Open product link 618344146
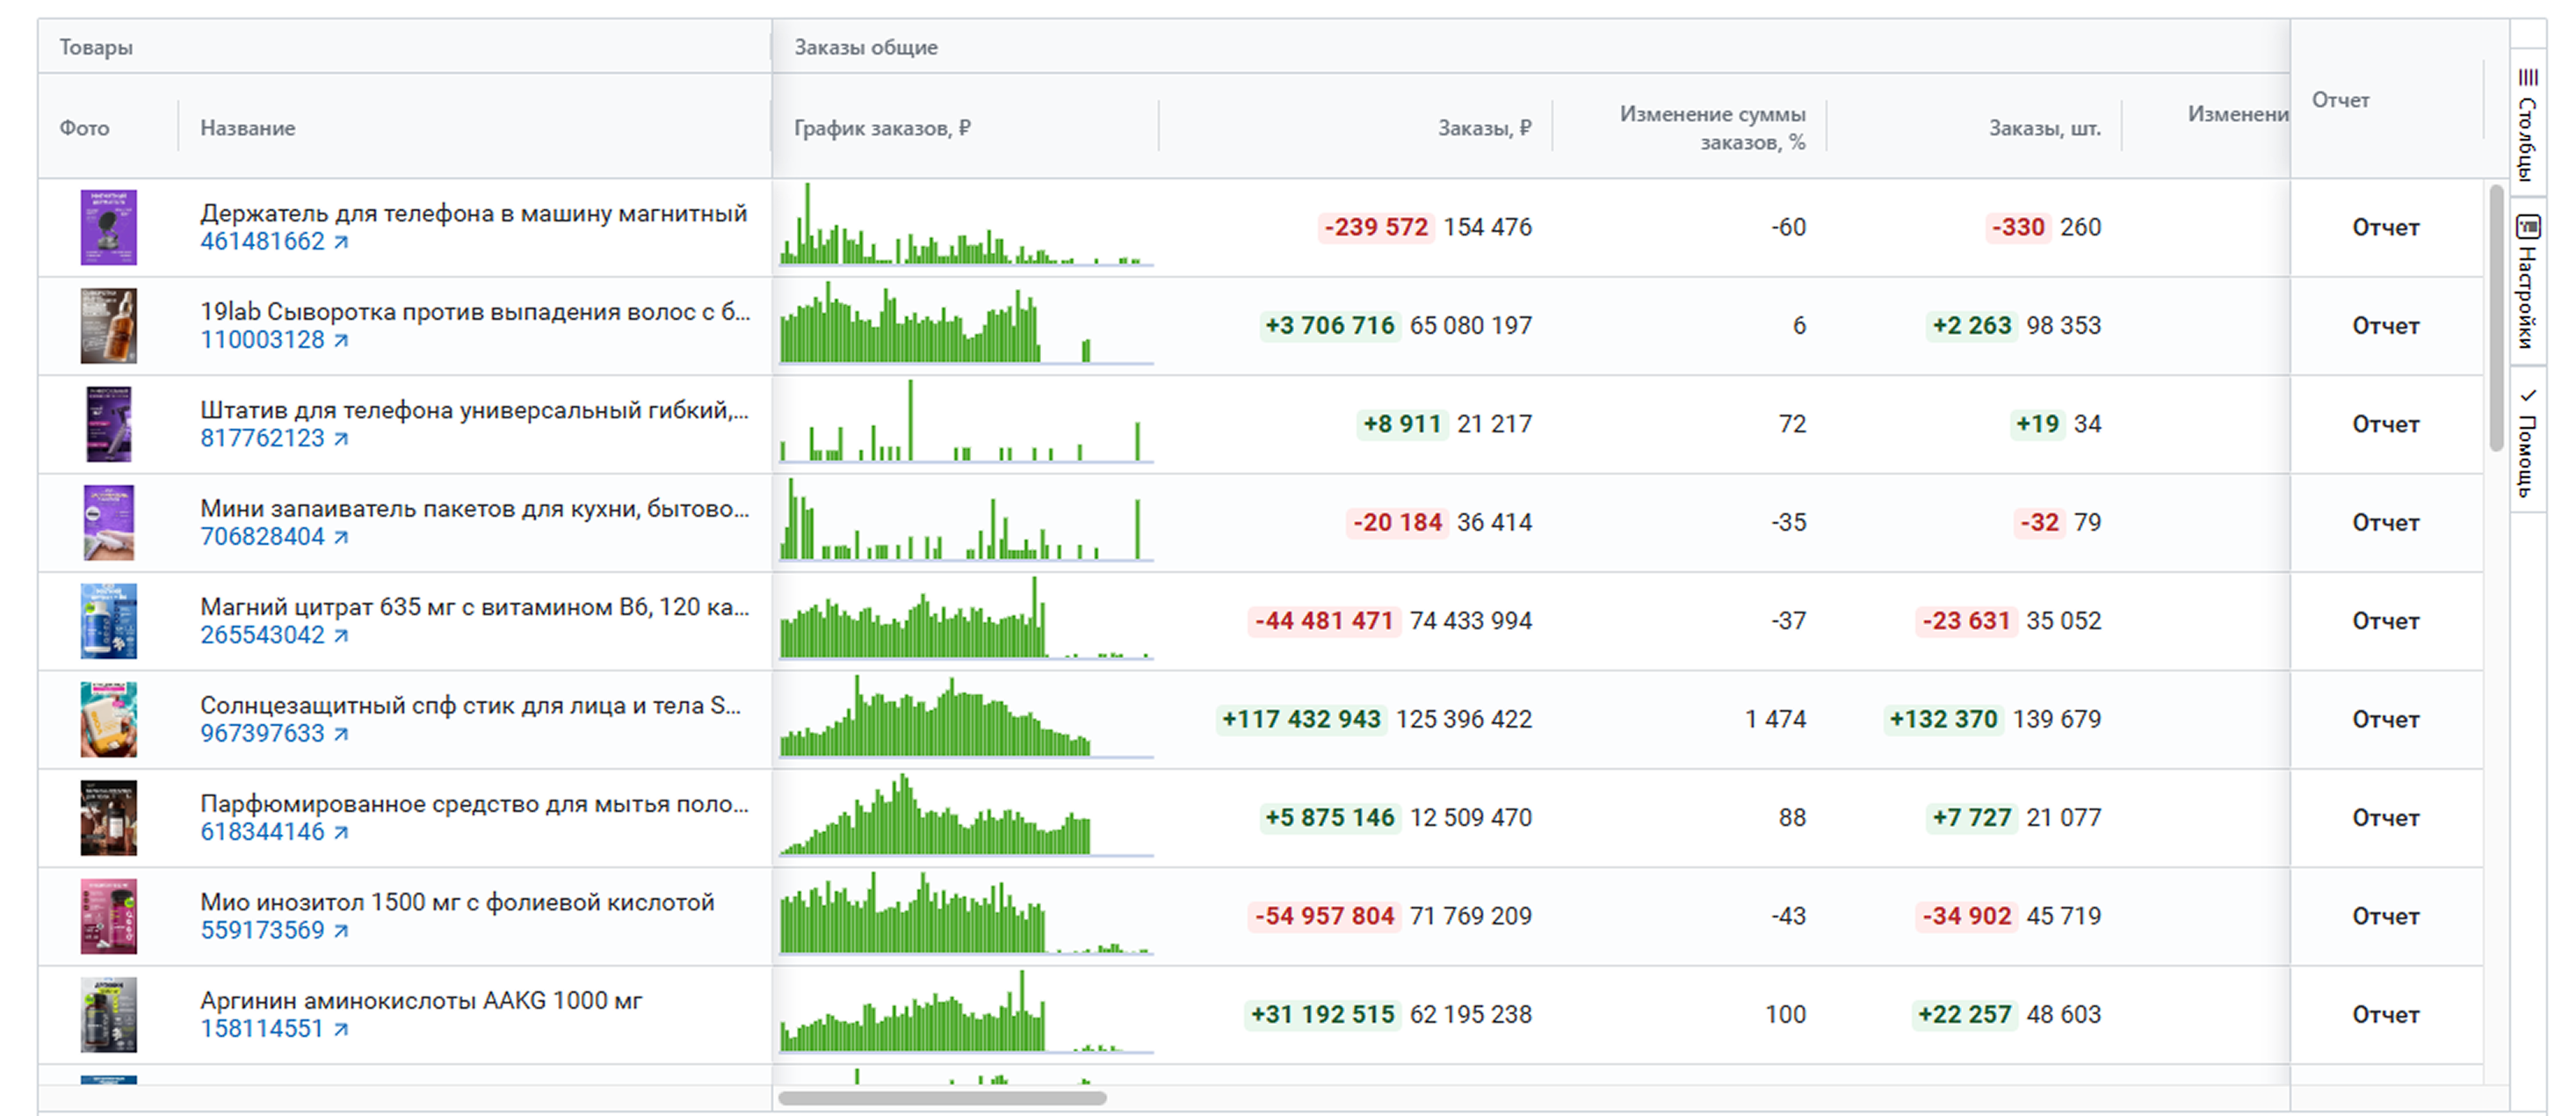This screenshot has height=1116, width=2576. (262, 832)
